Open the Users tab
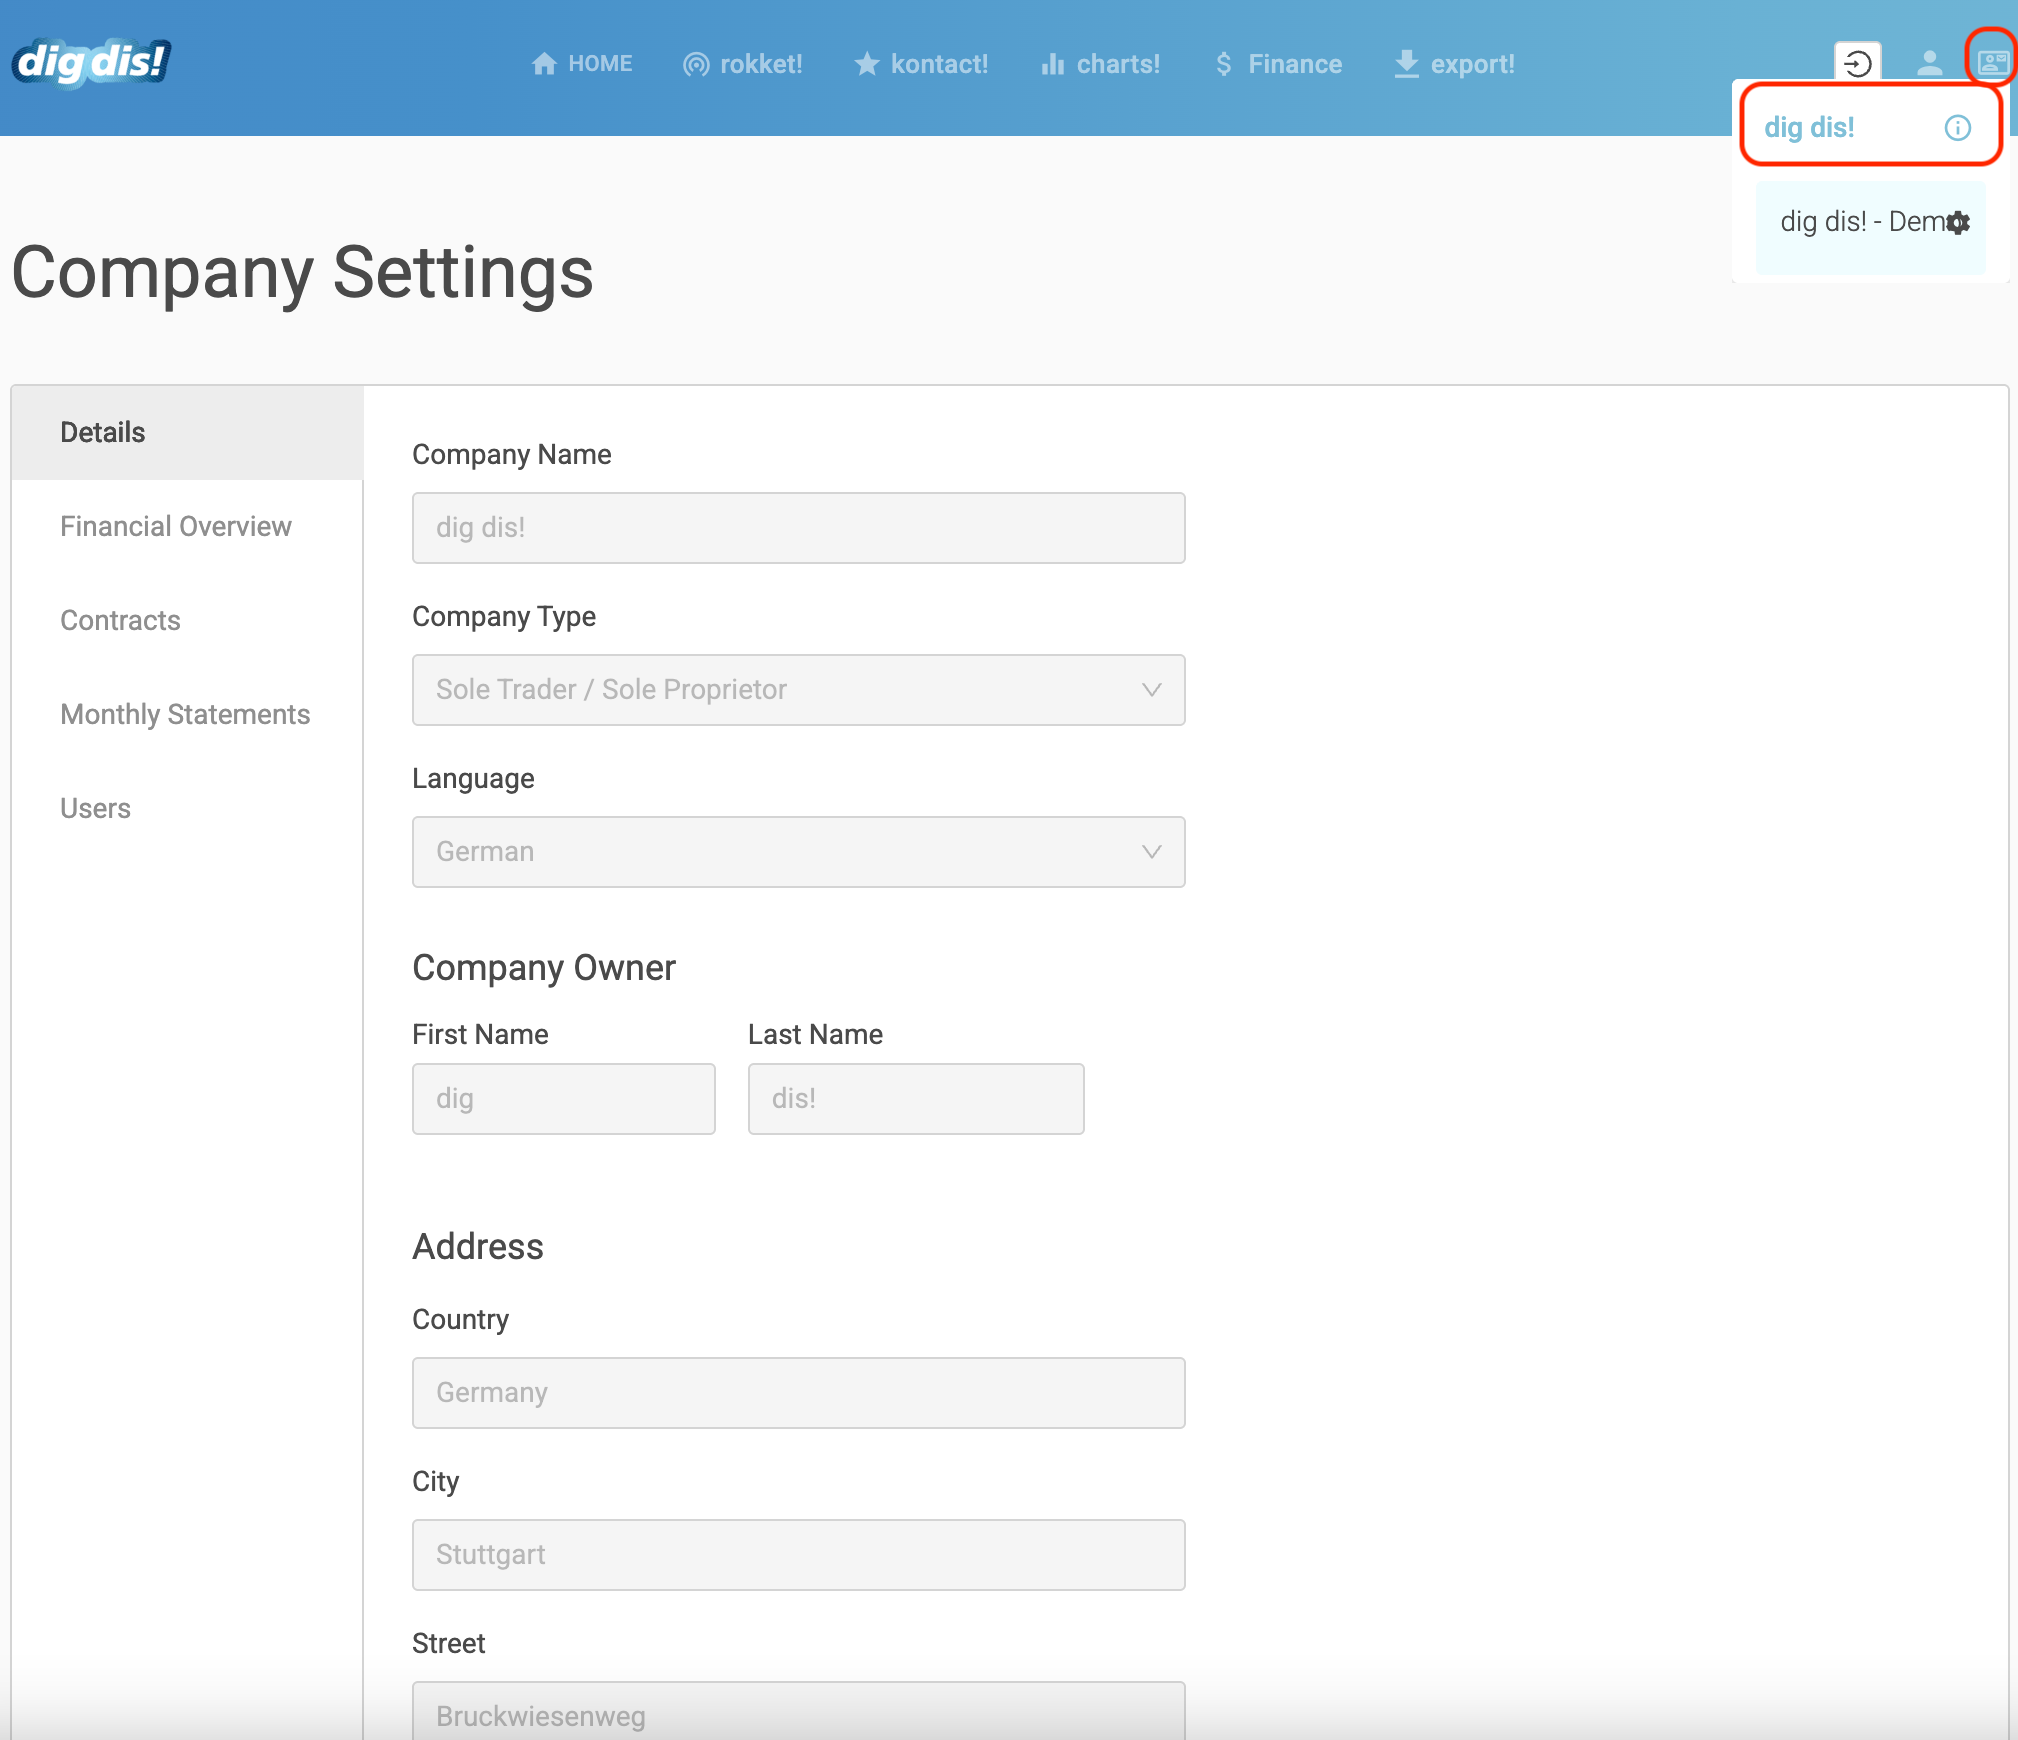This screenshot has height=1740, width=2018. point(95,808)
